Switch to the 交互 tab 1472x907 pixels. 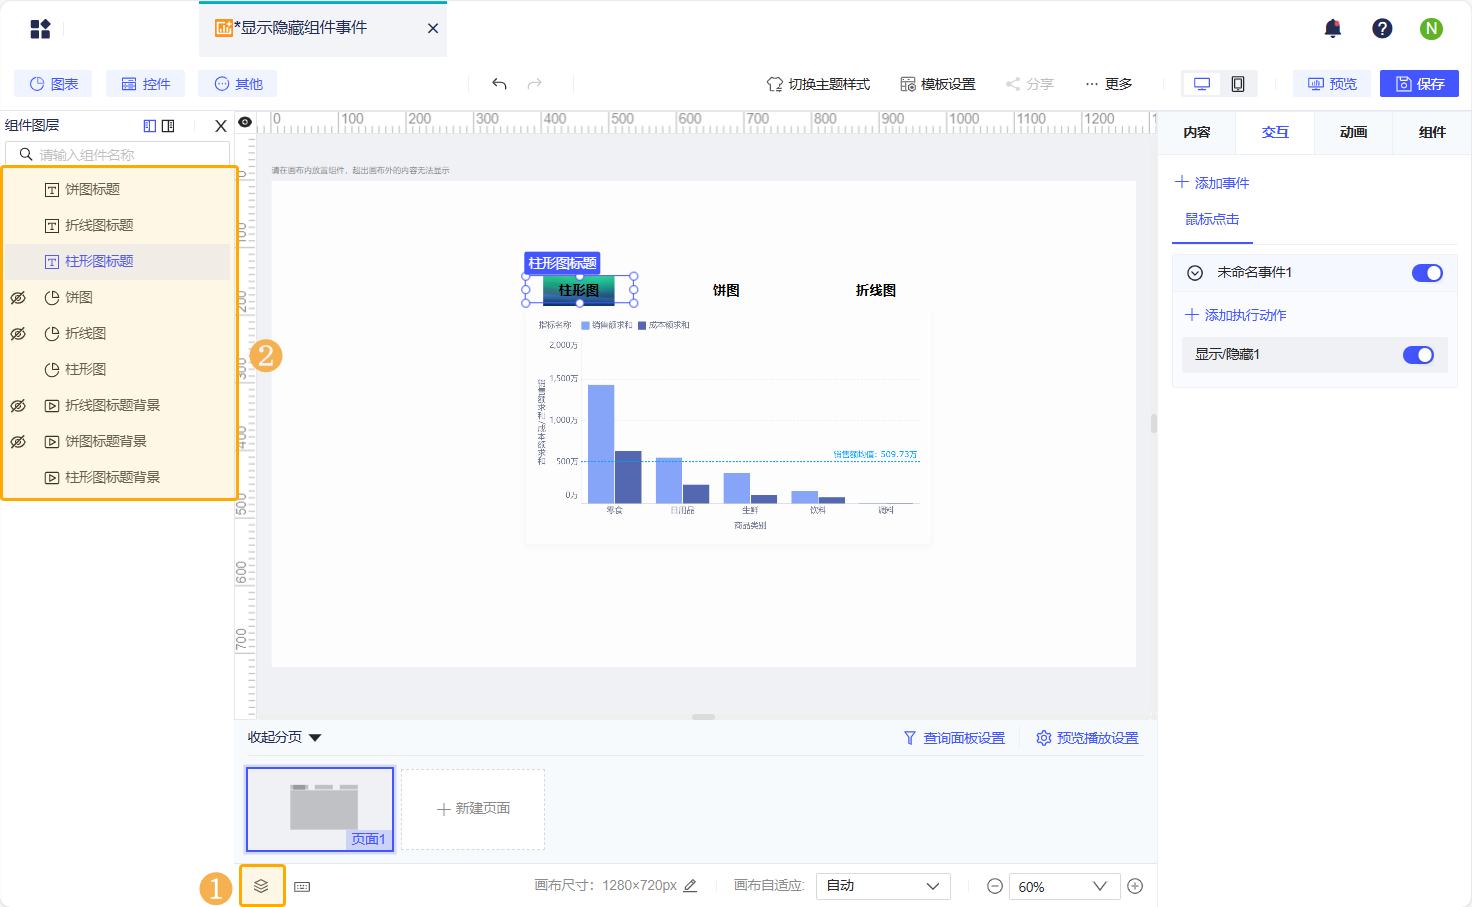coord(1275,132)
